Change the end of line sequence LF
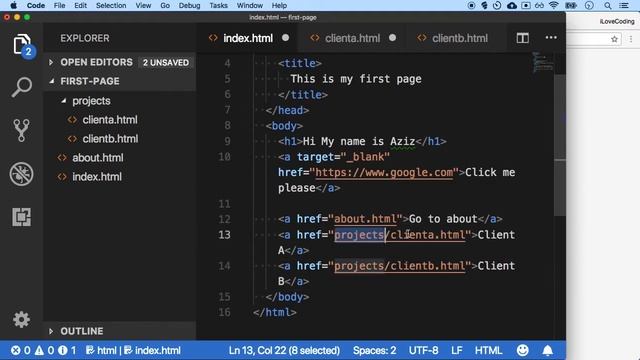The image size is (640, 360). point(456,350)
